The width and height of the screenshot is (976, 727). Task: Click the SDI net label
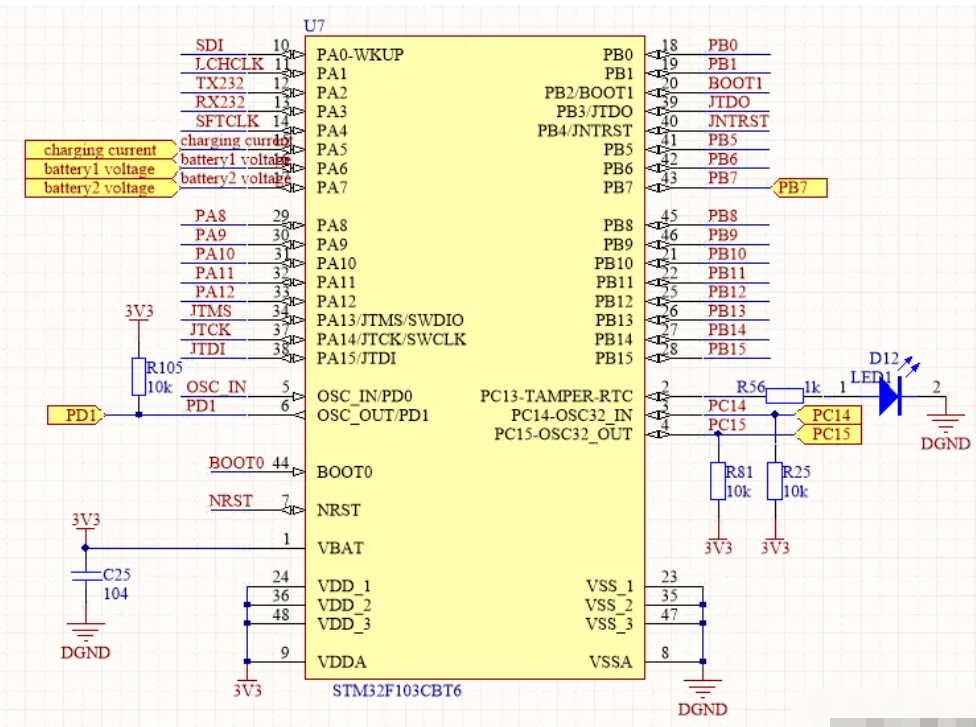(210, 45)
